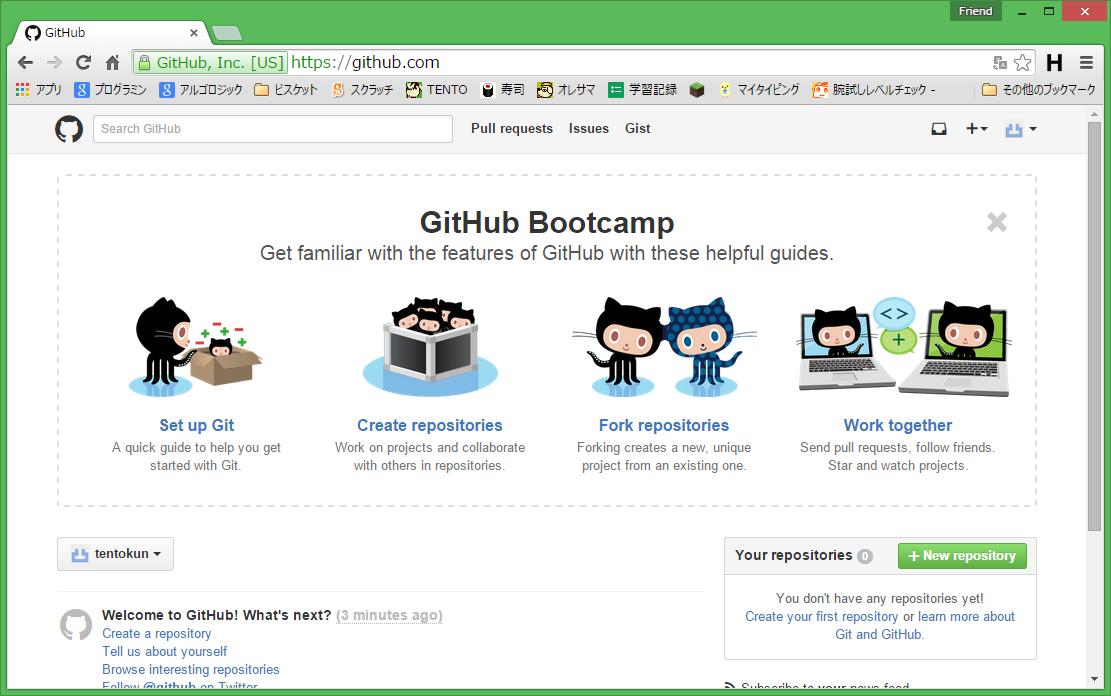Click the 寿司 bookmark icon
This screenshot has width=1111, height=696.
point(487,89)
